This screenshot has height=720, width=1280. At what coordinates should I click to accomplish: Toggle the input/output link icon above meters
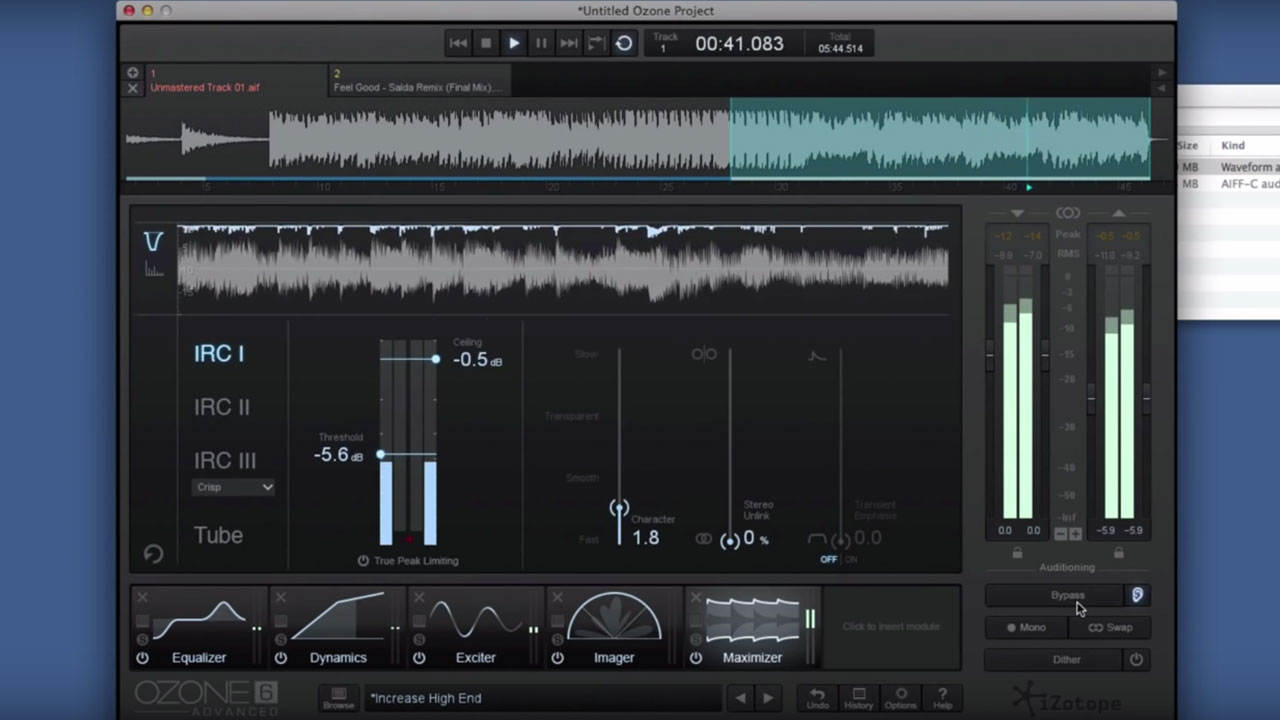(x=1068, y=213)
